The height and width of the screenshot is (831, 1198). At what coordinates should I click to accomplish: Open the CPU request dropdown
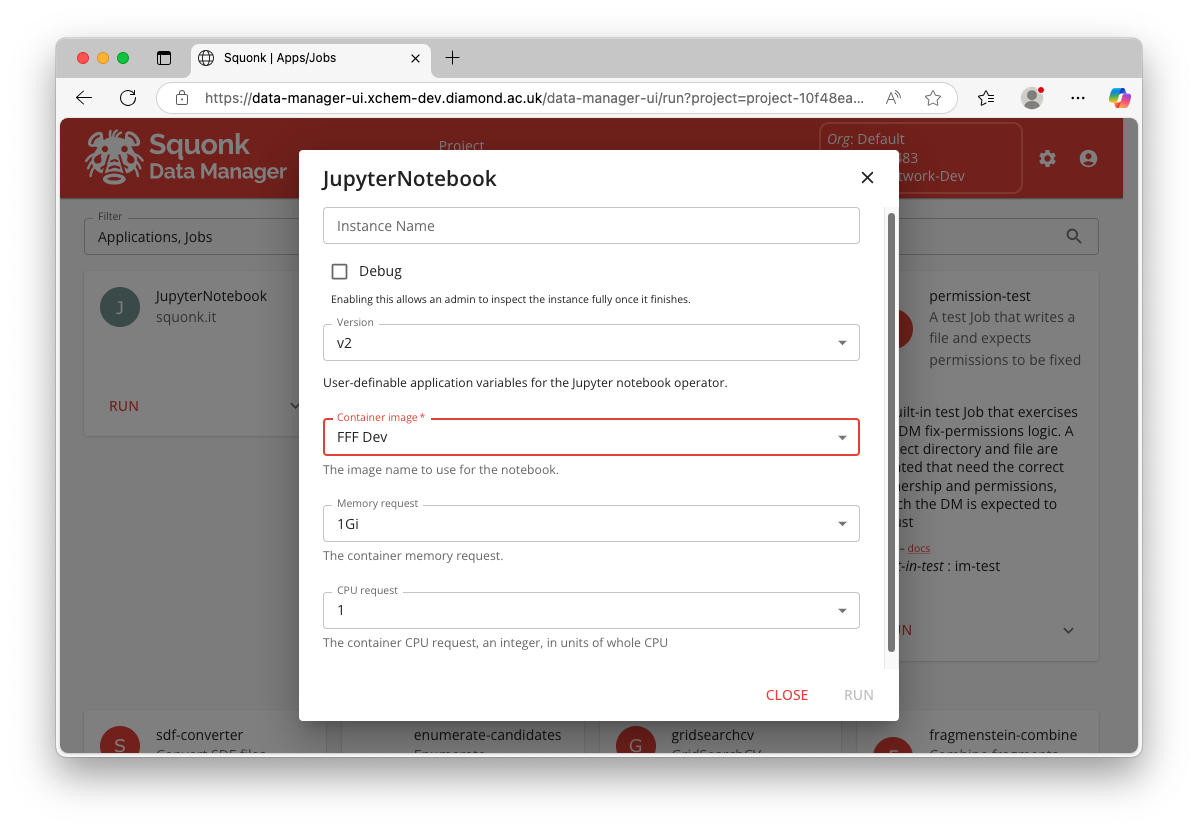point(591,610)
